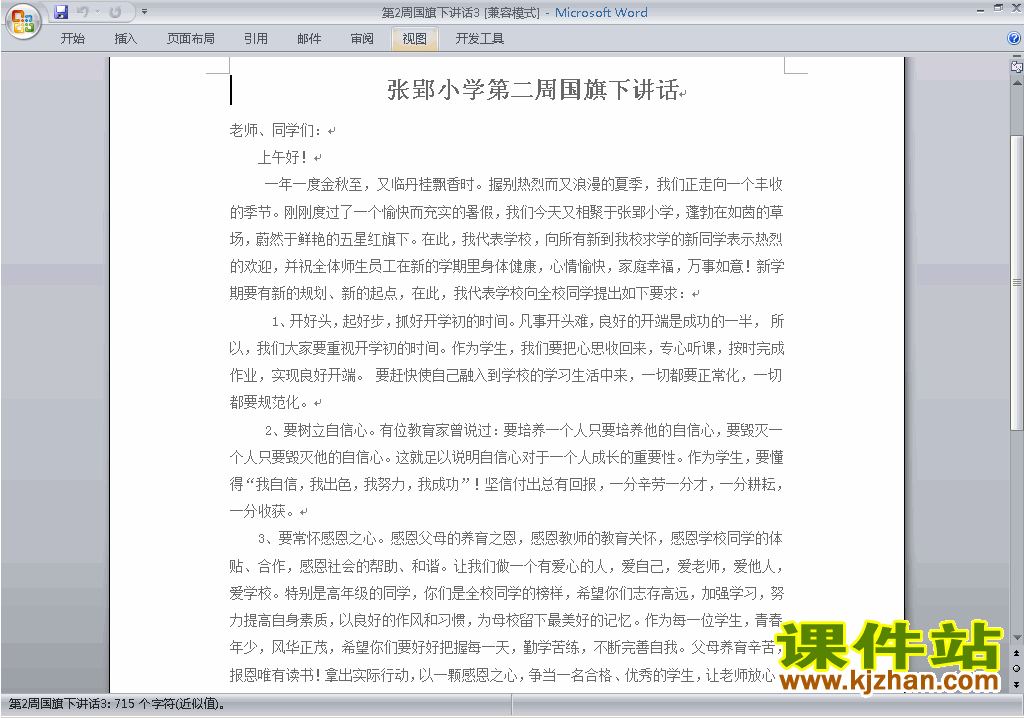Viewport: 1024px width, 718px height.
Task: Click the line beginning 期要有新的规划
Action: 458,294
